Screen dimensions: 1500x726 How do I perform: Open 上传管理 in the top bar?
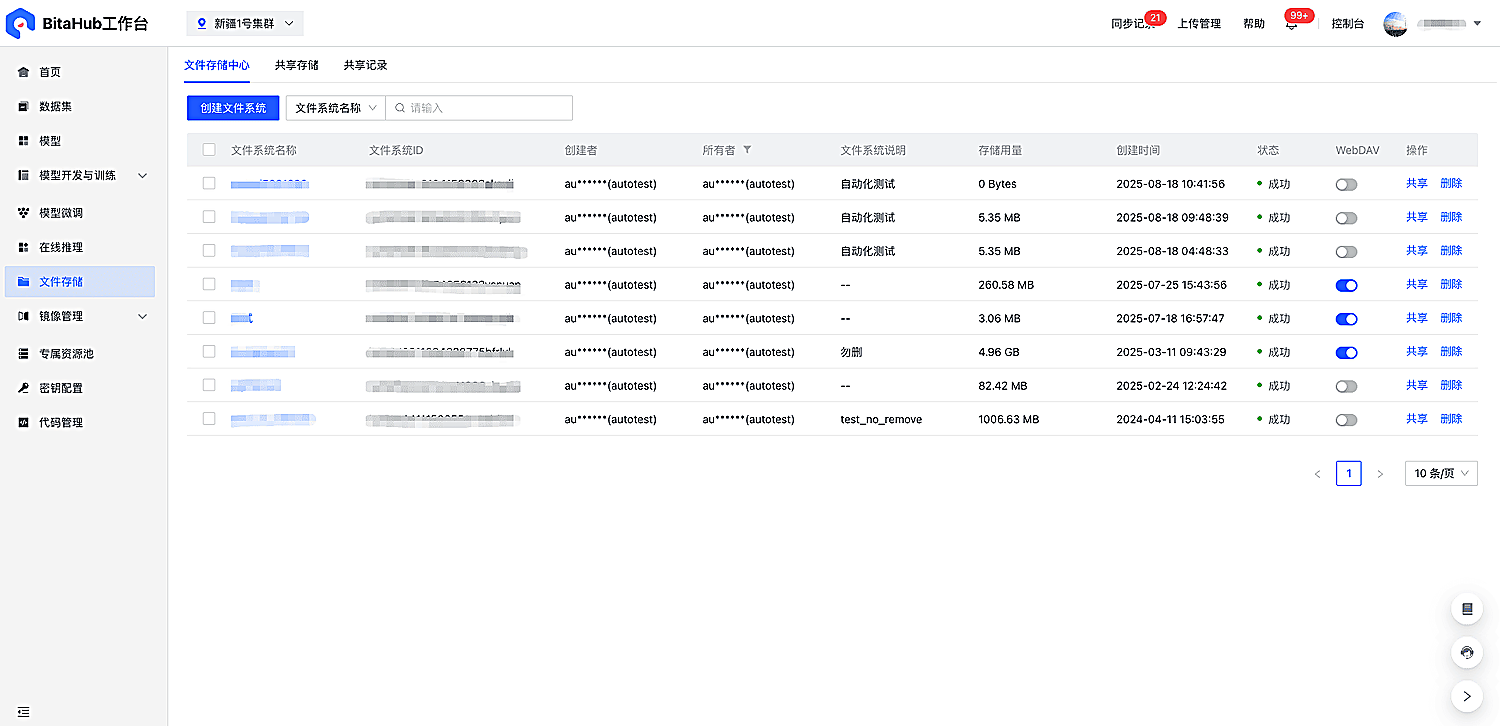coord(1199,24)
